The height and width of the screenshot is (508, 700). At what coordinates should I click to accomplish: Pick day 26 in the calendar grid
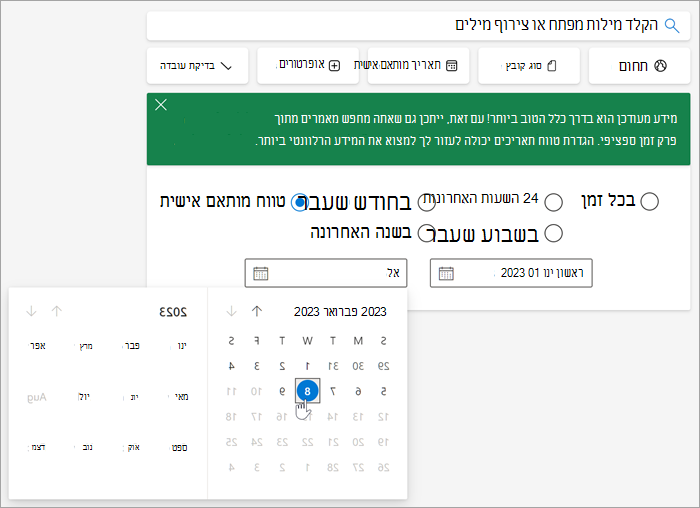(383, 467)
